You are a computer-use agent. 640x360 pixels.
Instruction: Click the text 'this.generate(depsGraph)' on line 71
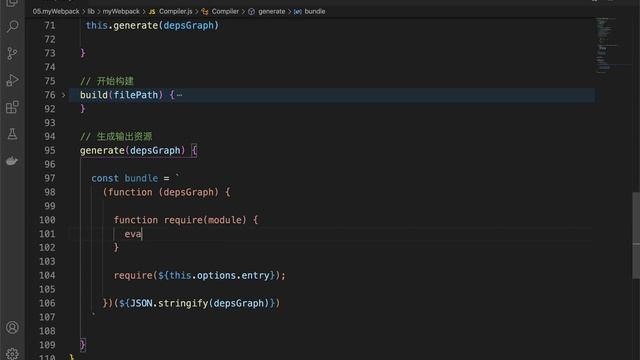point(152,26)
